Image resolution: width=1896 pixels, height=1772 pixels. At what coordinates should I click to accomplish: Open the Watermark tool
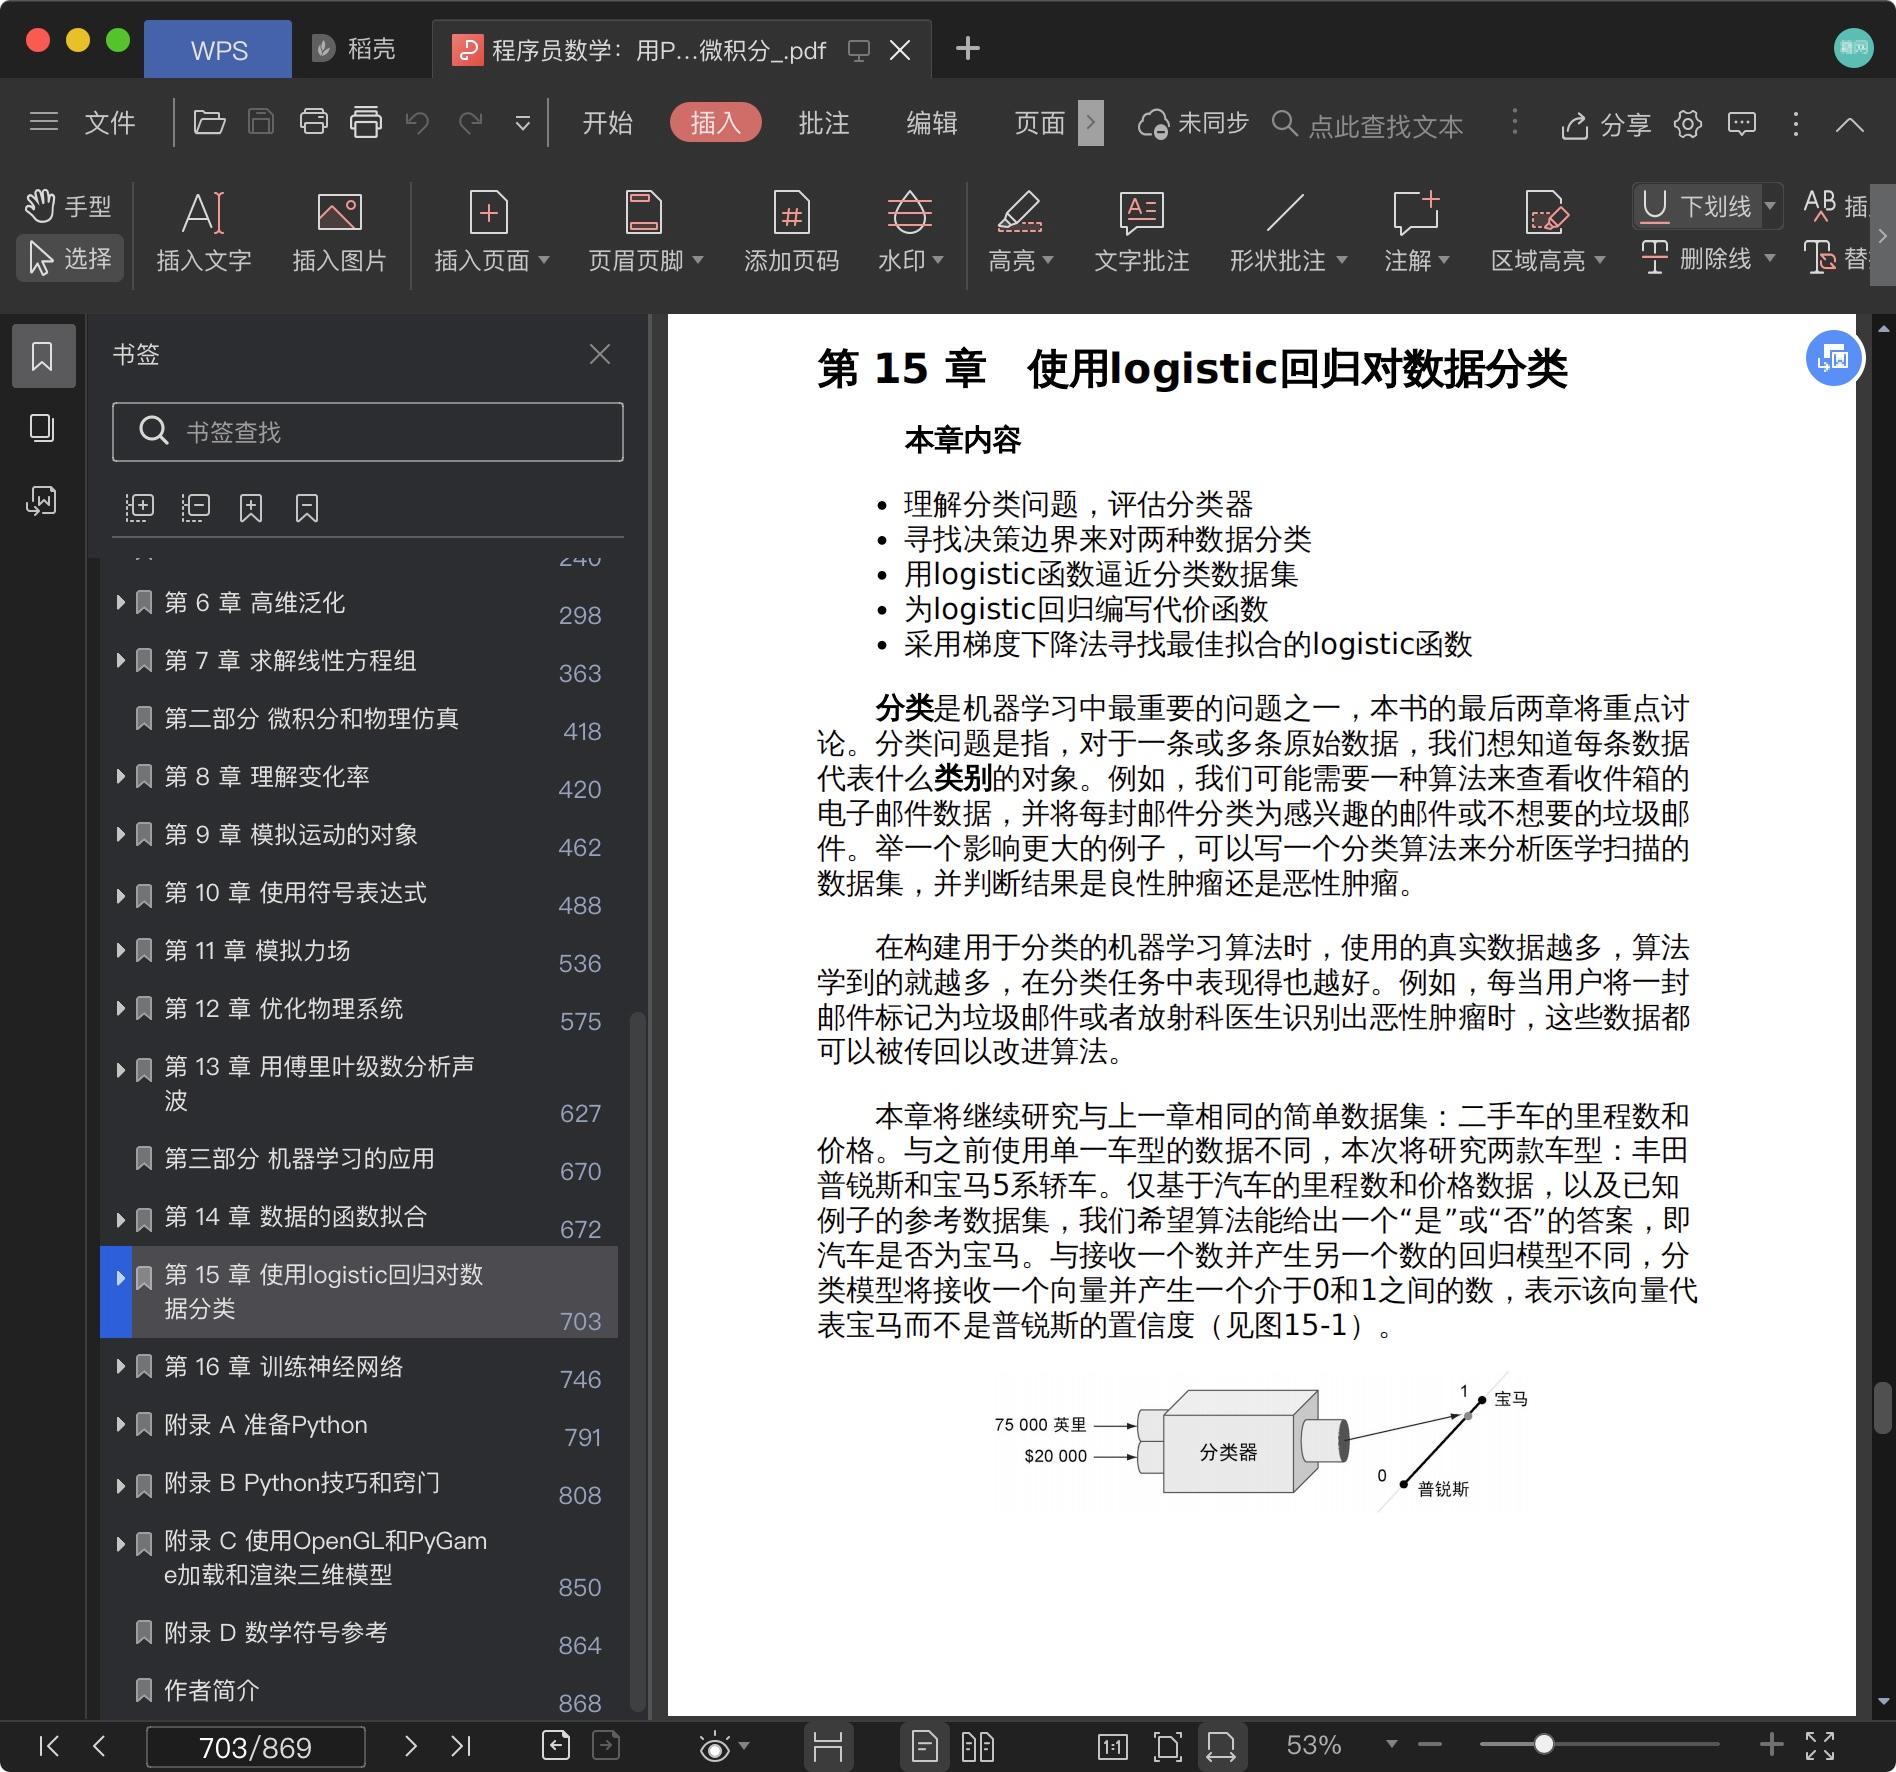click(x=910, y=232)
